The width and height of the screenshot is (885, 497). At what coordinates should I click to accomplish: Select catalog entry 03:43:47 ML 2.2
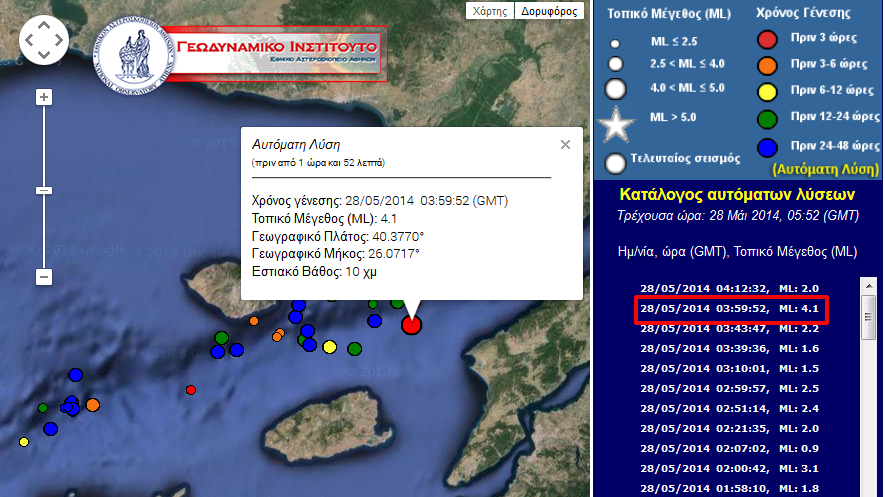(x=729, y=328)
